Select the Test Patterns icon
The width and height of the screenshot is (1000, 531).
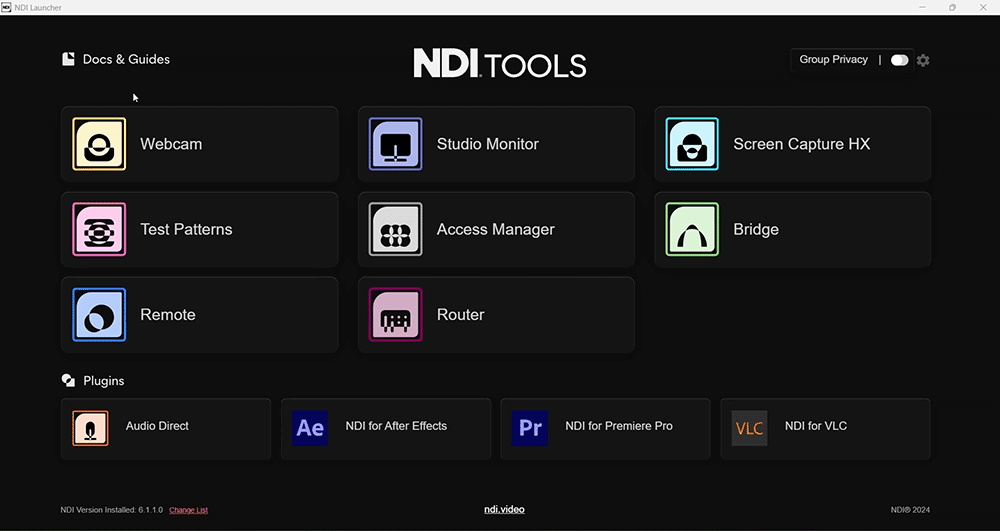click(x=99, y=229)
